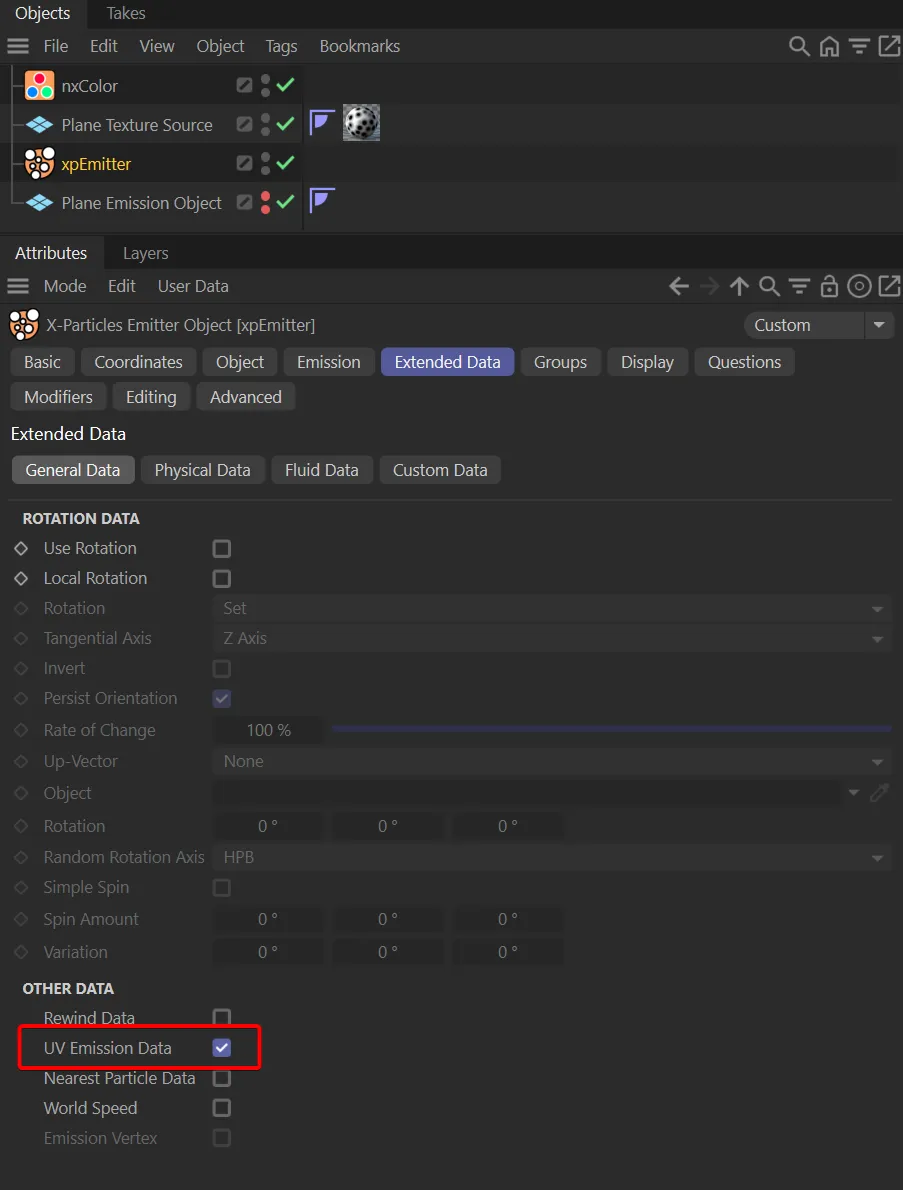Screen dimensions: 903x1190
Task: Click the material tag on Plane Texture Source
Action: click(361, 124)
